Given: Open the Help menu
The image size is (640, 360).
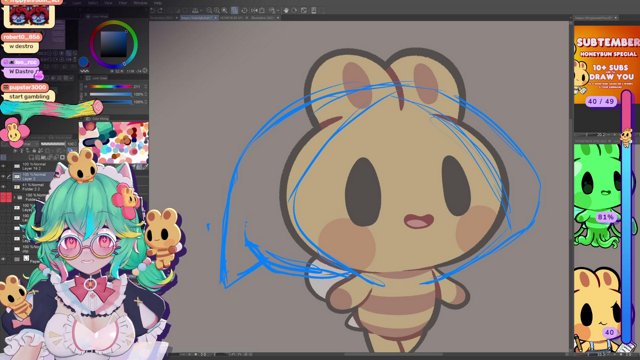Looking at the screenshot, I should [158, 3].
